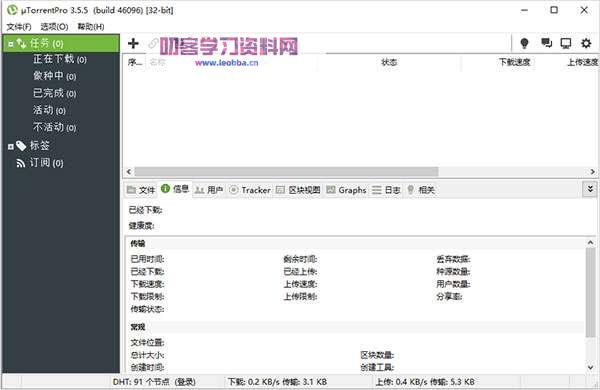The width and height of the screenshot is (600, 390).
Task: Click the left arrow of horizontal scrollbar
Action: click(129, 171)
